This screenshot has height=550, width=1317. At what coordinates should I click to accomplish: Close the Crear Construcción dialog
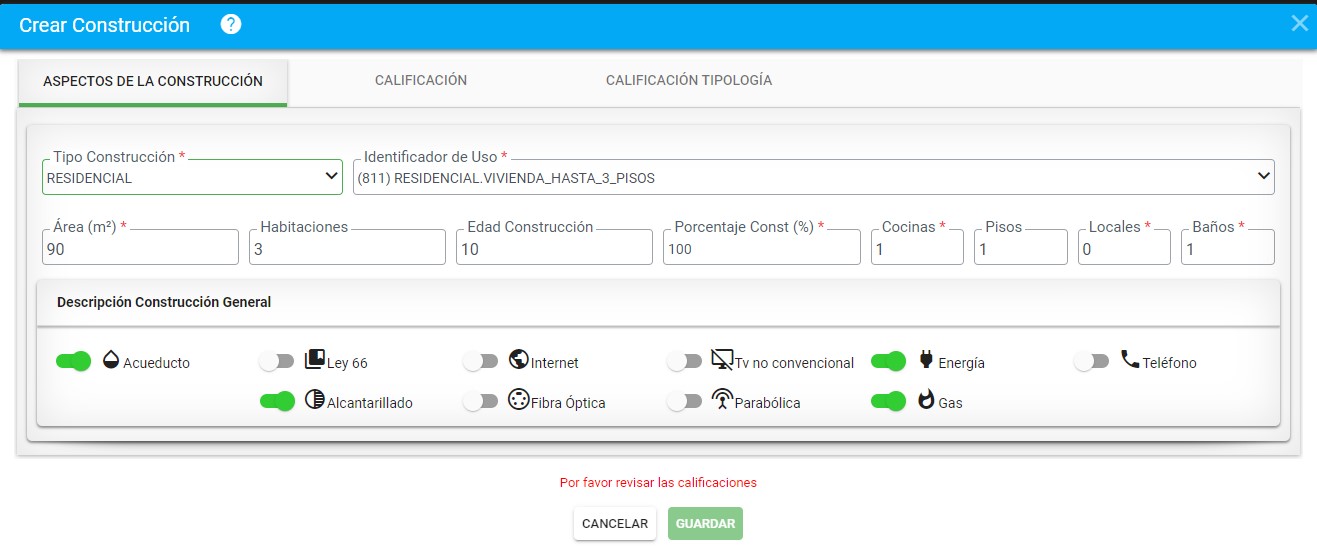coord(1299,24)
